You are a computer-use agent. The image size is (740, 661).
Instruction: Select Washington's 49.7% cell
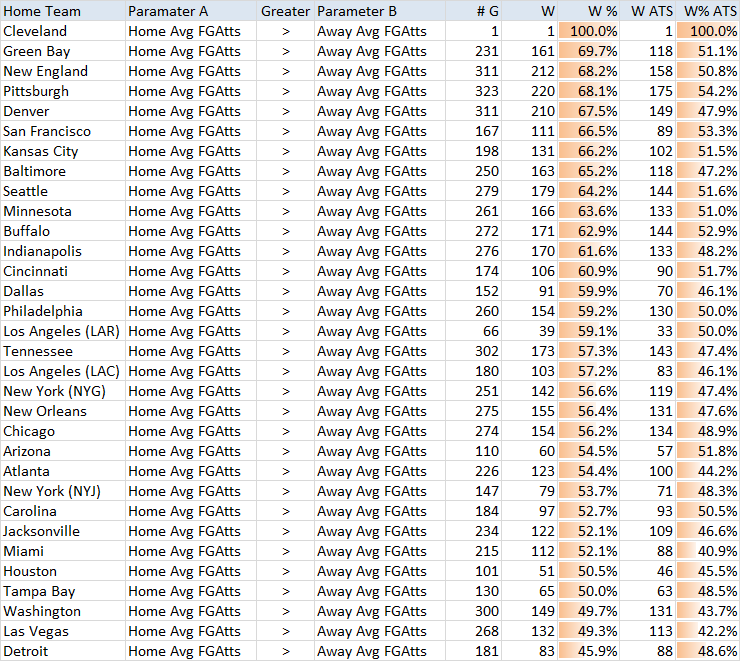pos(588,611)
